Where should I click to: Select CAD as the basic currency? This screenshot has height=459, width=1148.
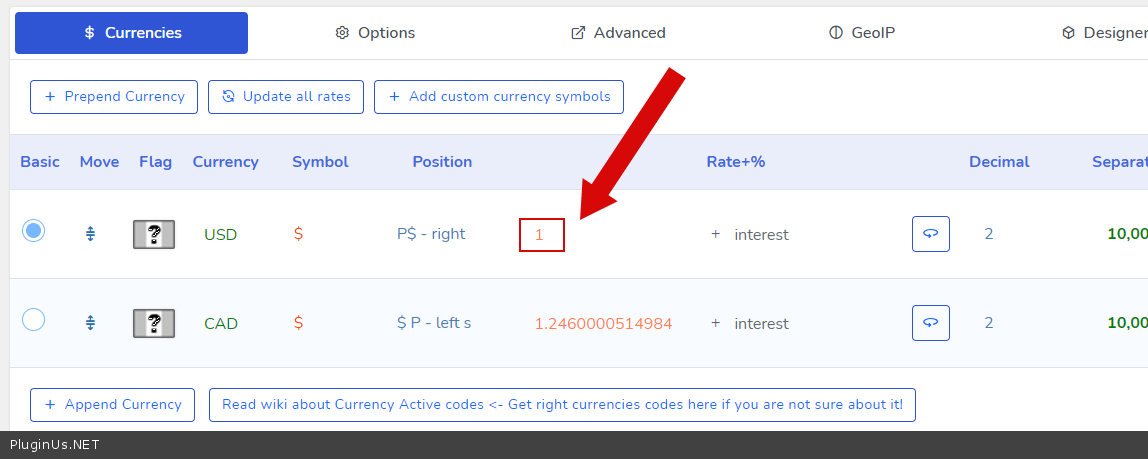[33, 320]
